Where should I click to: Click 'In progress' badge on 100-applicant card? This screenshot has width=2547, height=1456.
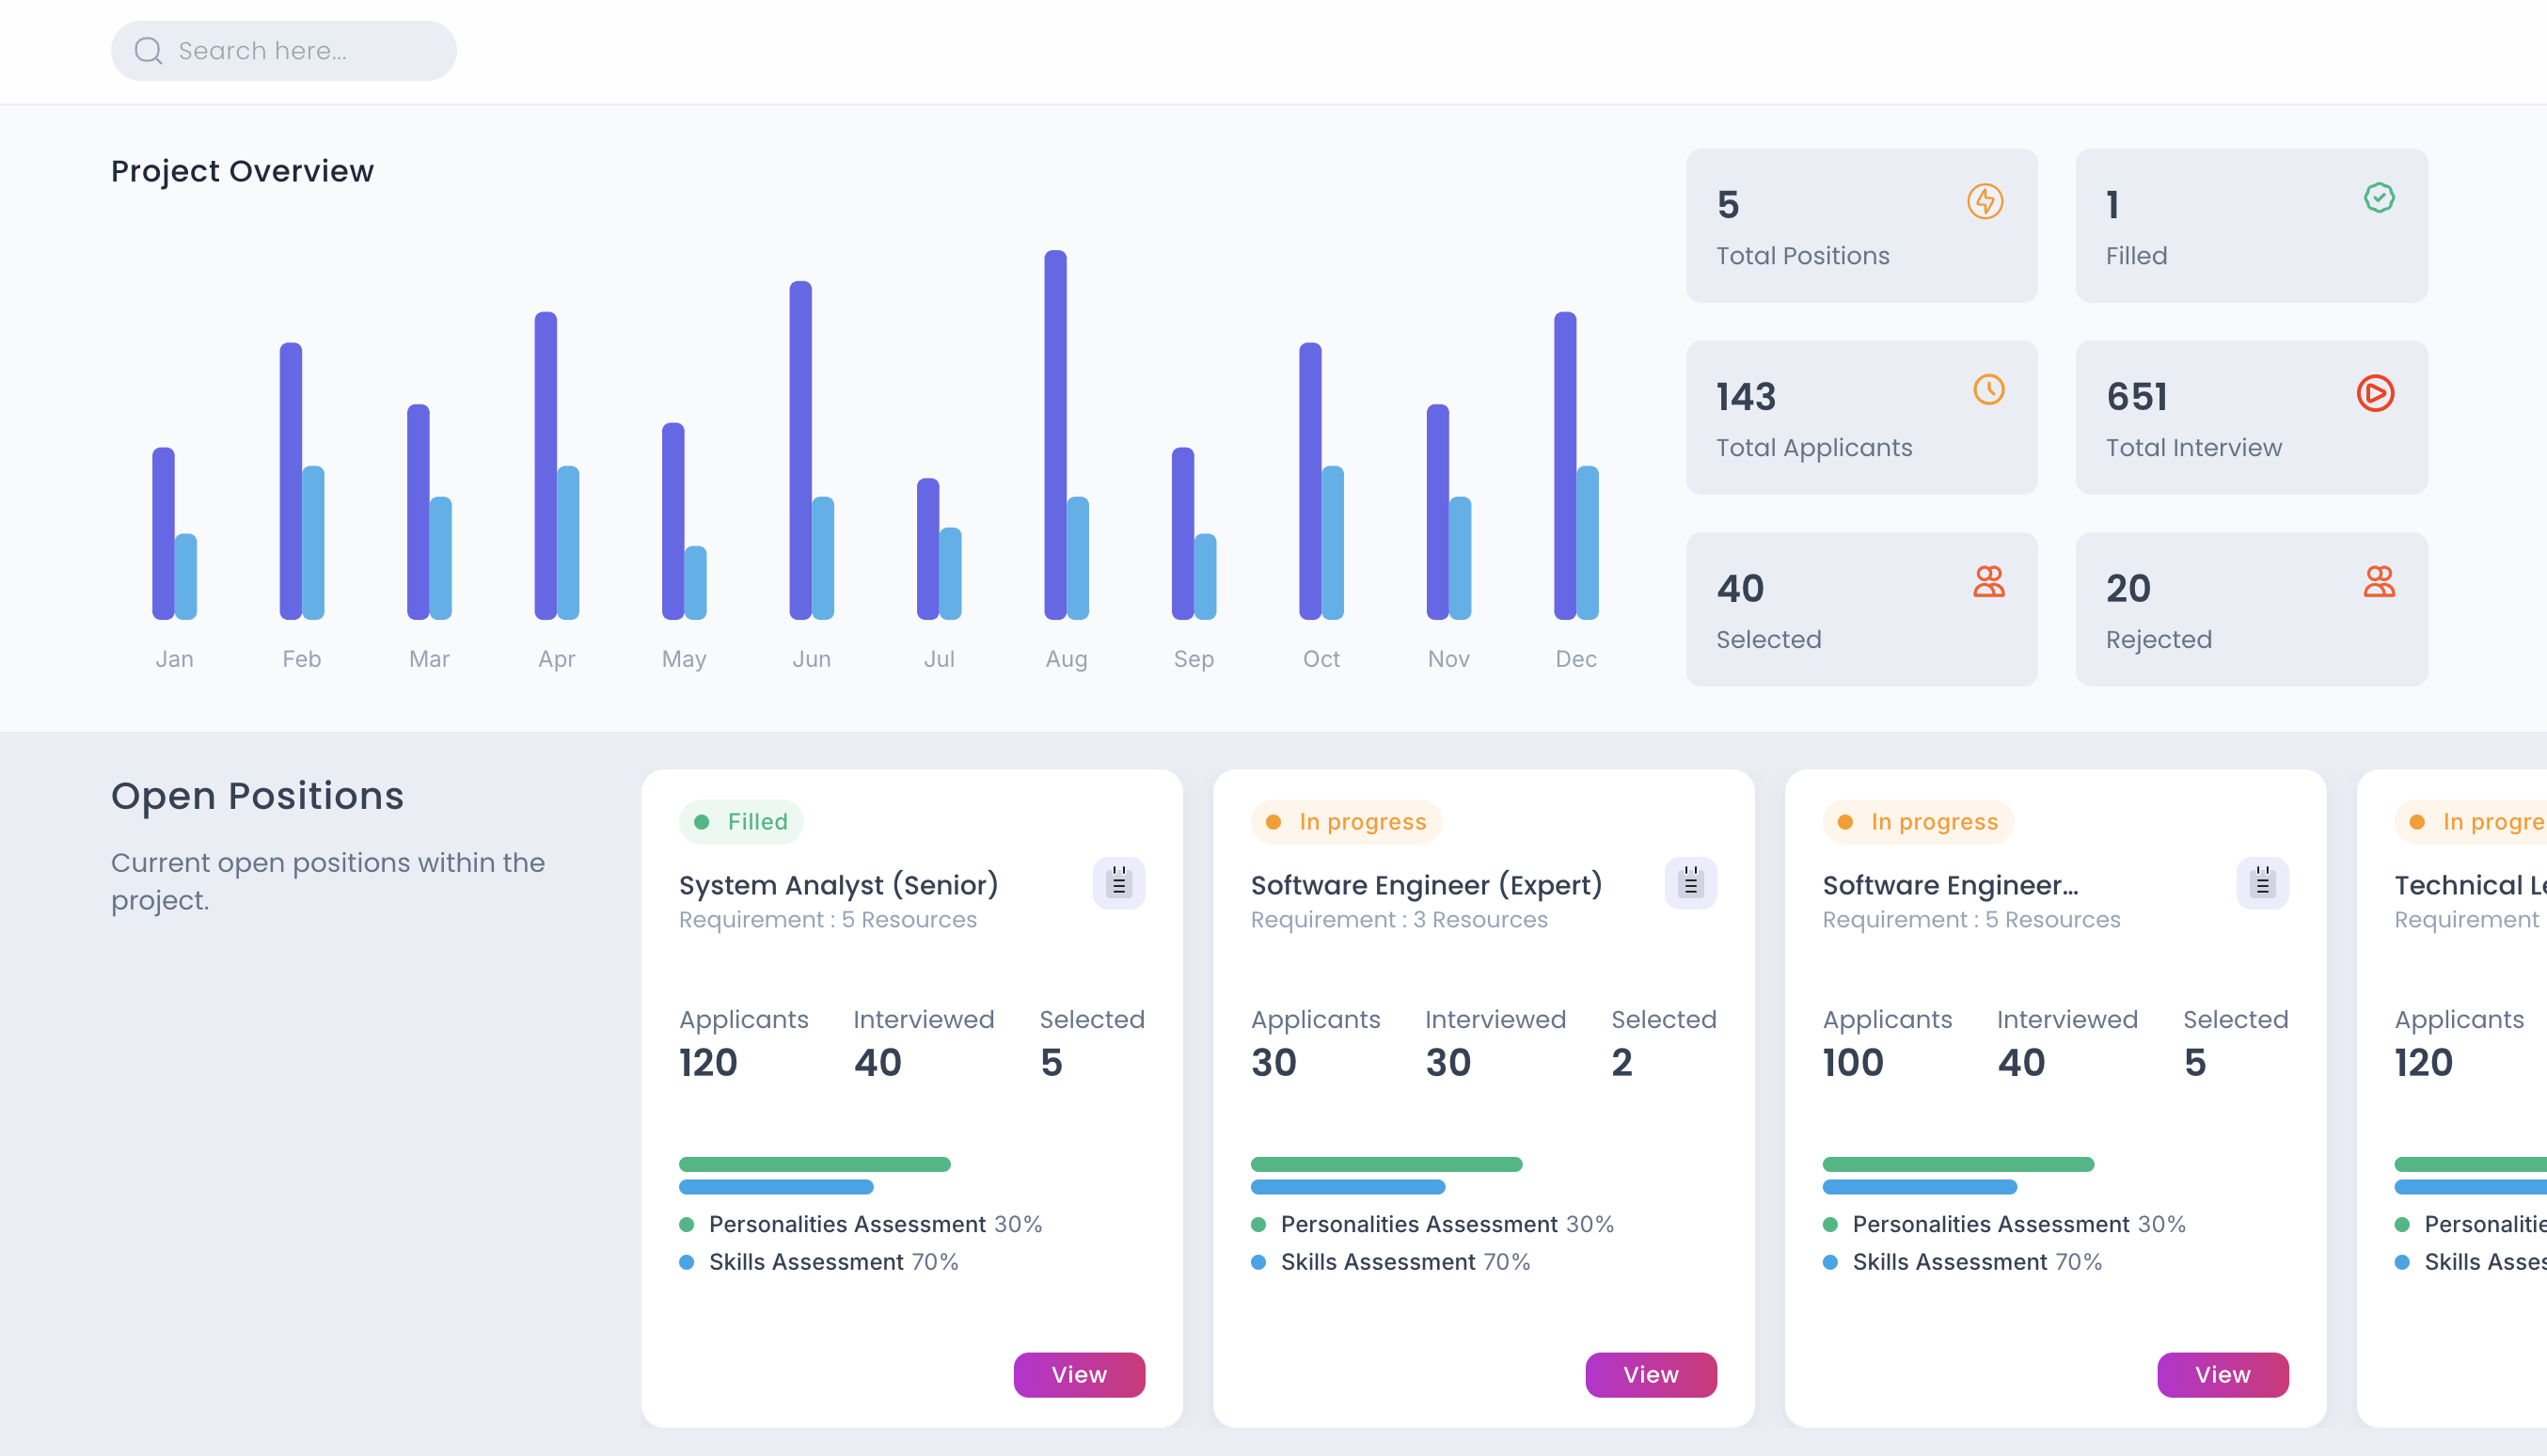[x=1918, y=822]
